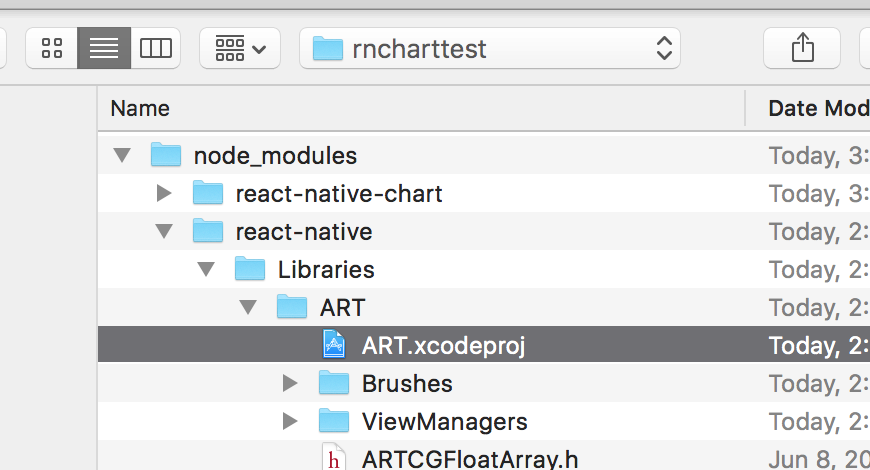The height and width of the screenshot is (470, 870).
Task: Collapse the Libraries folder
Action: tap(206, 270)
